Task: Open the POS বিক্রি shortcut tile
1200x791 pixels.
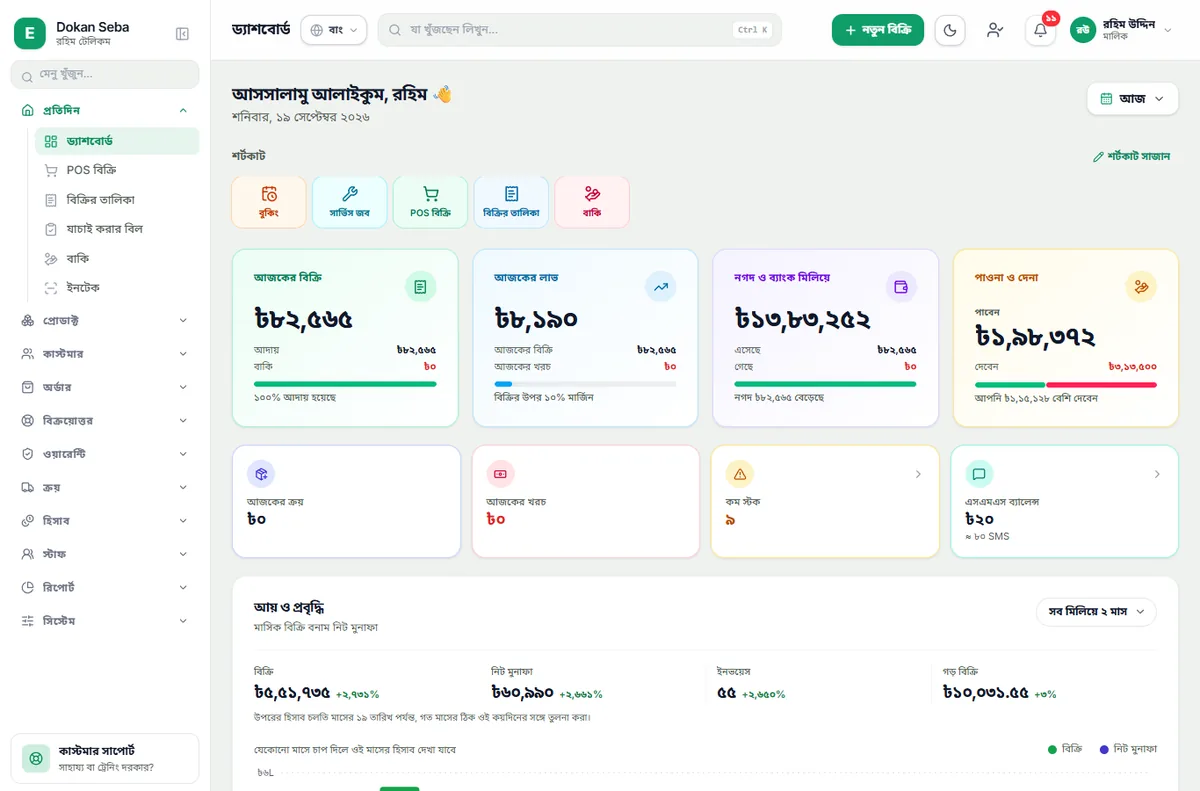Action: [x=430, y=202]
